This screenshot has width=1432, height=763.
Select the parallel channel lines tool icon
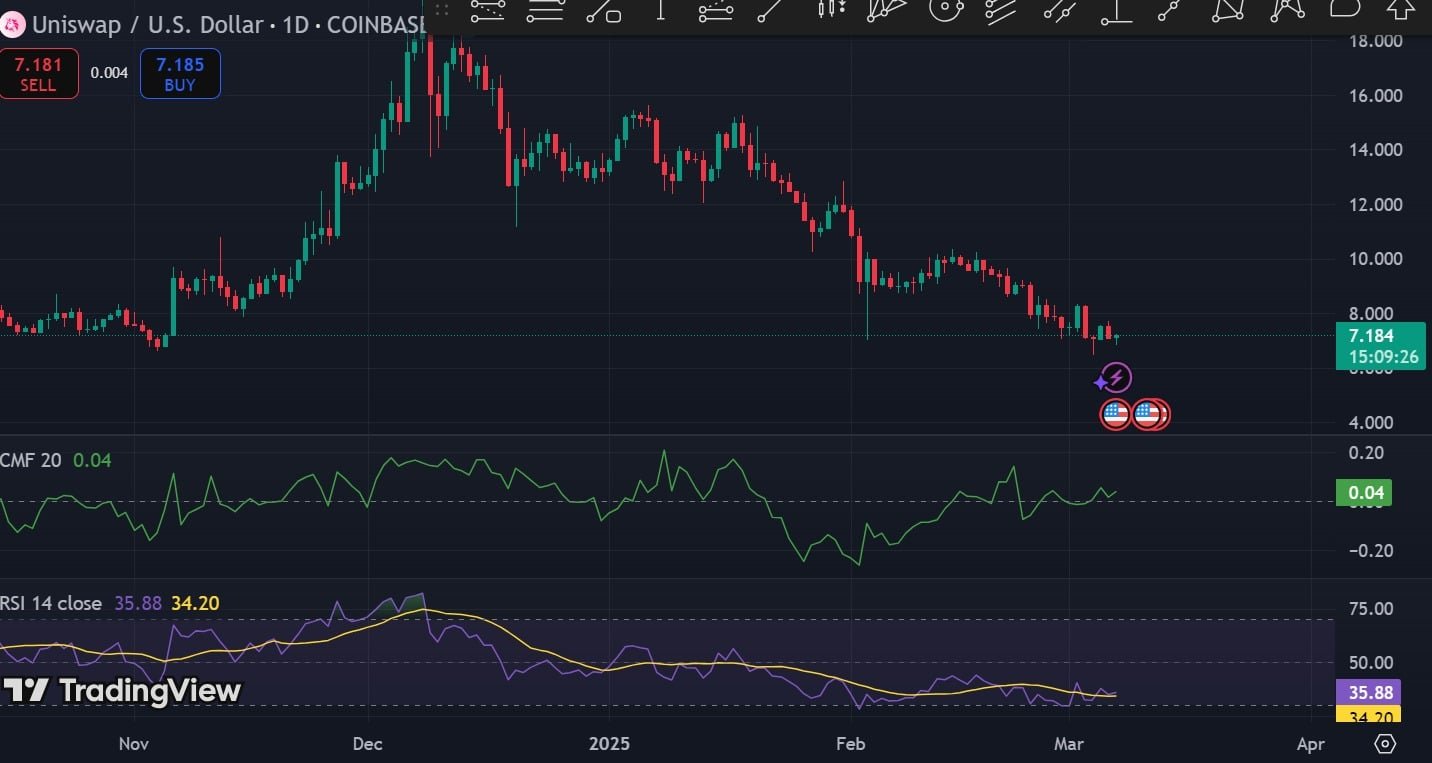coord(1001,10)
